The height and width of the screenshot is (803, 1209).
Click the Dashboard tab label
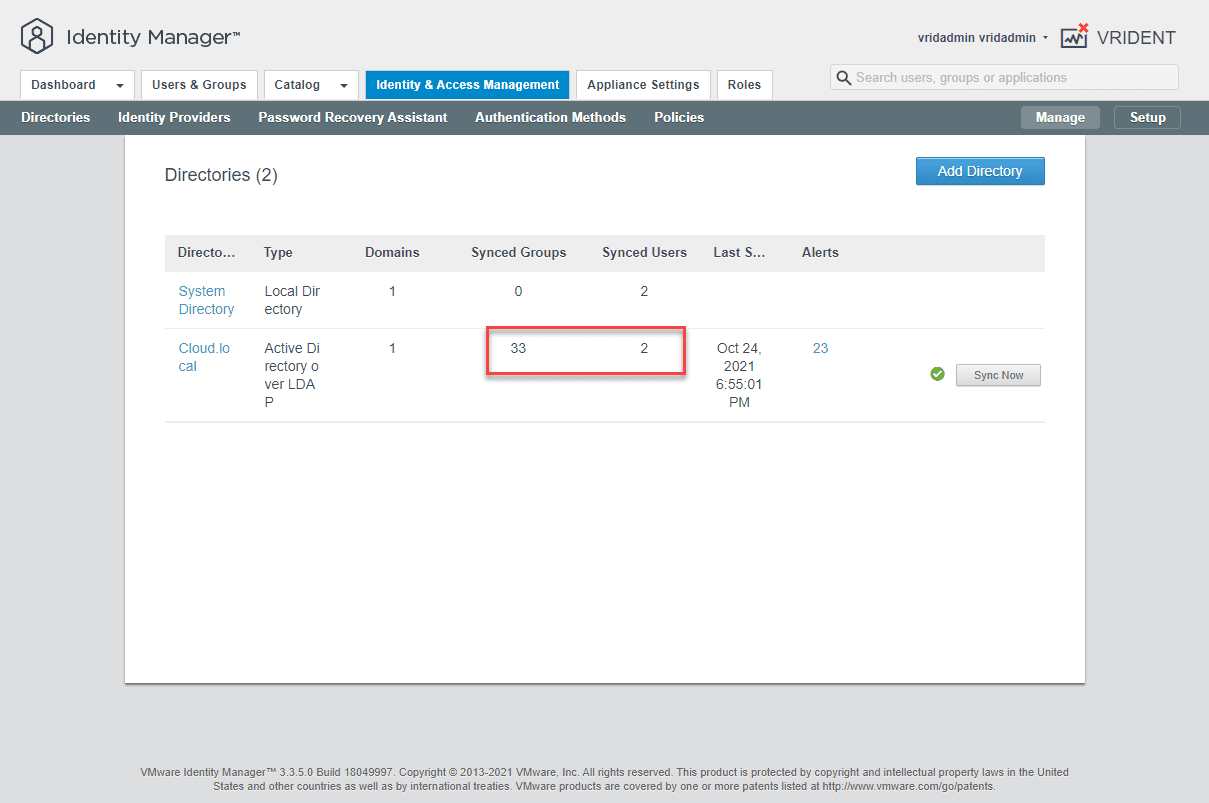63,85
